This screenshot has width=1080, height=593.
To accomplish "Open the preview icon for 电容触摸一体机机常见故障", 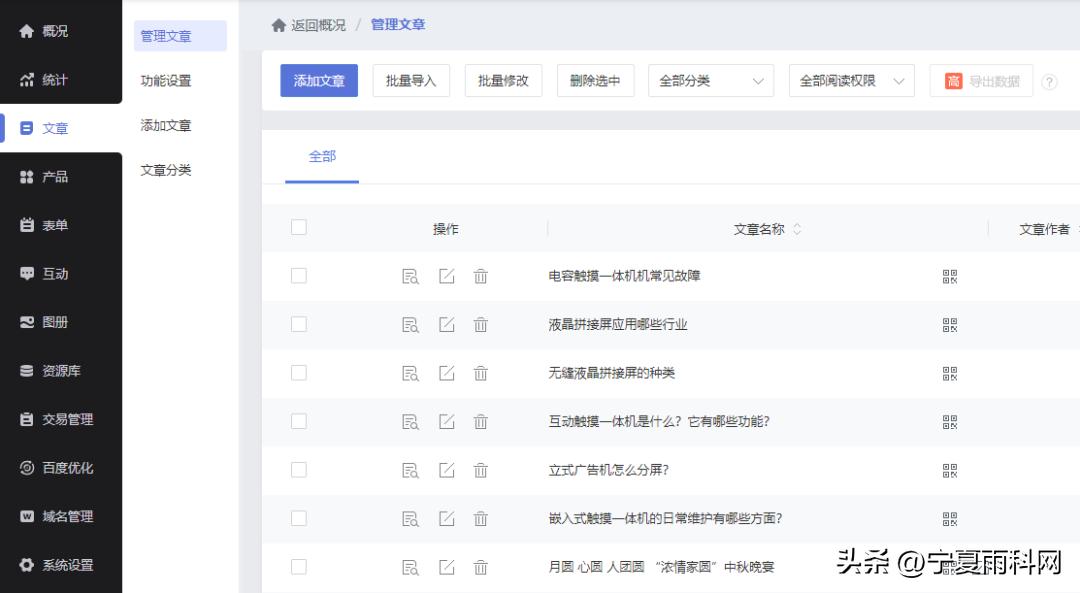I will click(x=410, y=276).
